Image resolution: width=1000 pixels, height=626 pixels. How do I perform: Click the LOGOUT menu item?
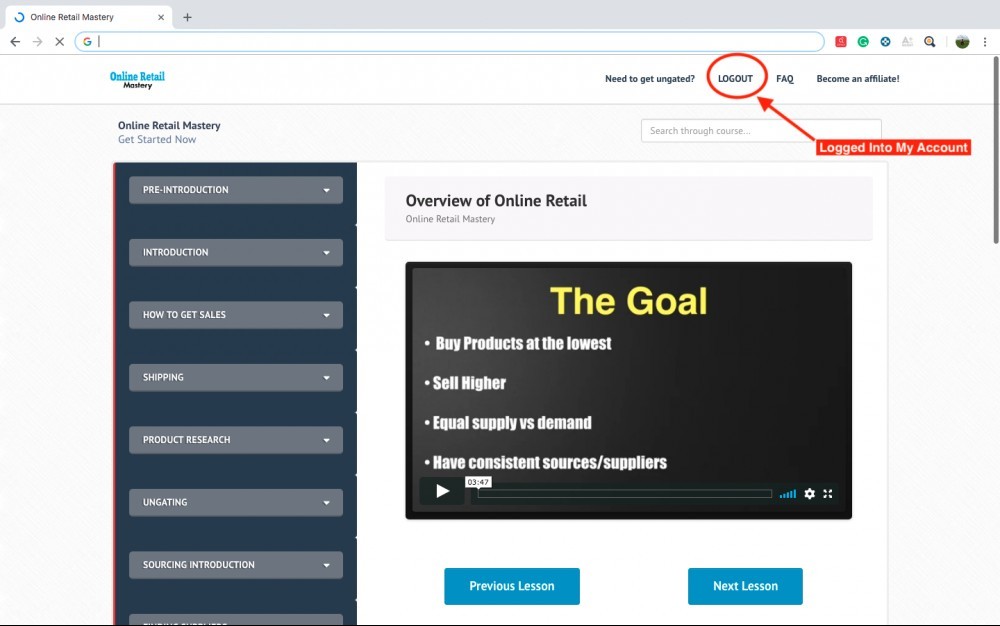[x=735, y=78]
